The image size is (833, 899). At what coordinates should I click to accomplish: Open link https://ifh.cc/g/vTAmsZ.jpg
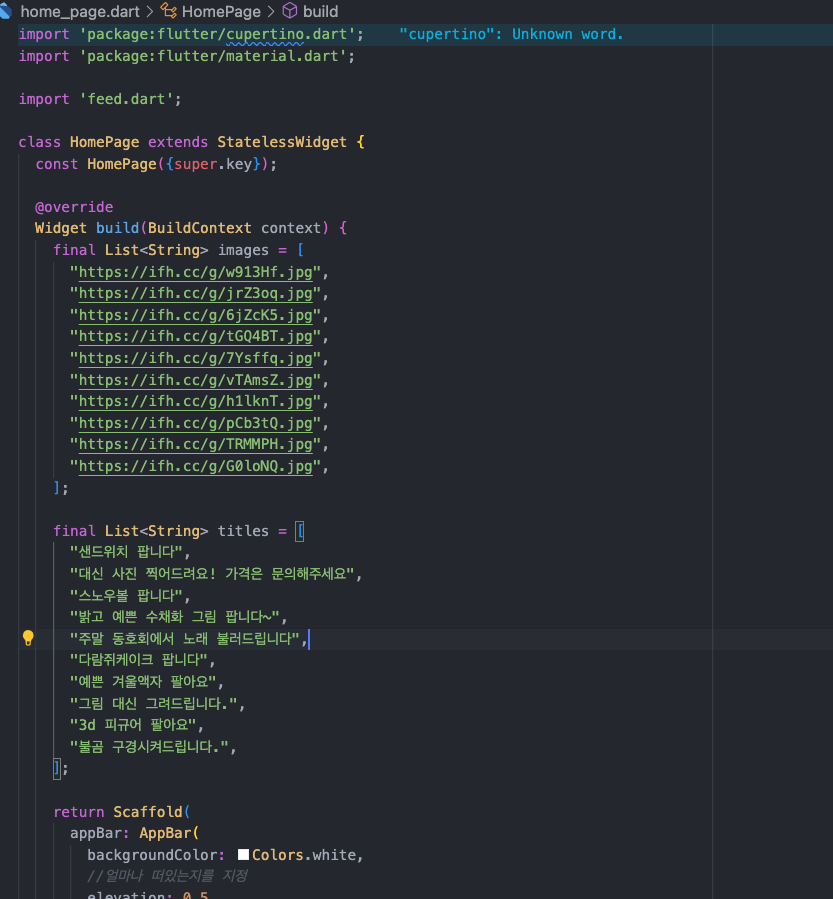point(195,380)
